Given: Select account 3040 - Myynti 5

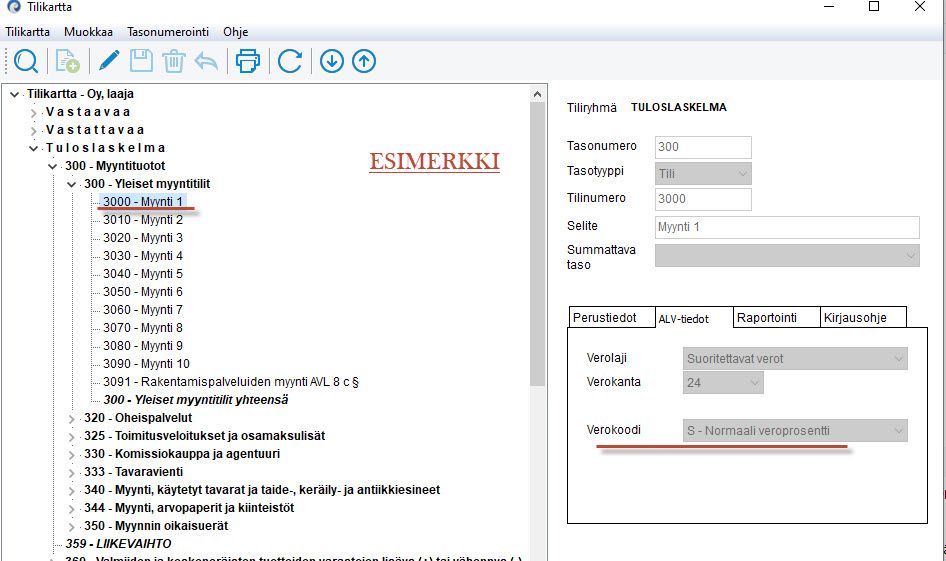Looking at the screenshot, I should (x=142, y=274).
